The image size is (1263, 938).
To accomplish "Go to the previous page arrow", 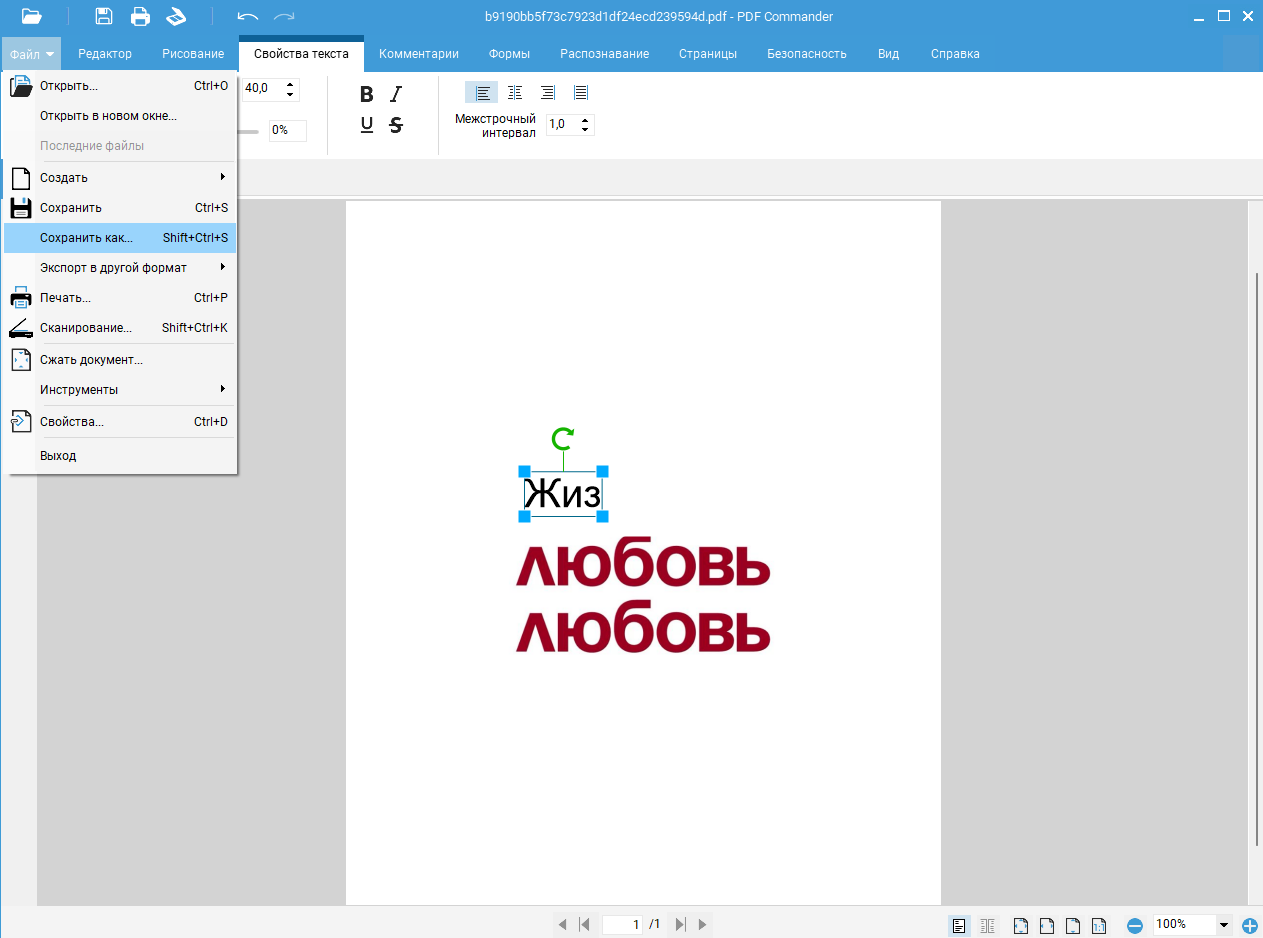I will point(562,925).
